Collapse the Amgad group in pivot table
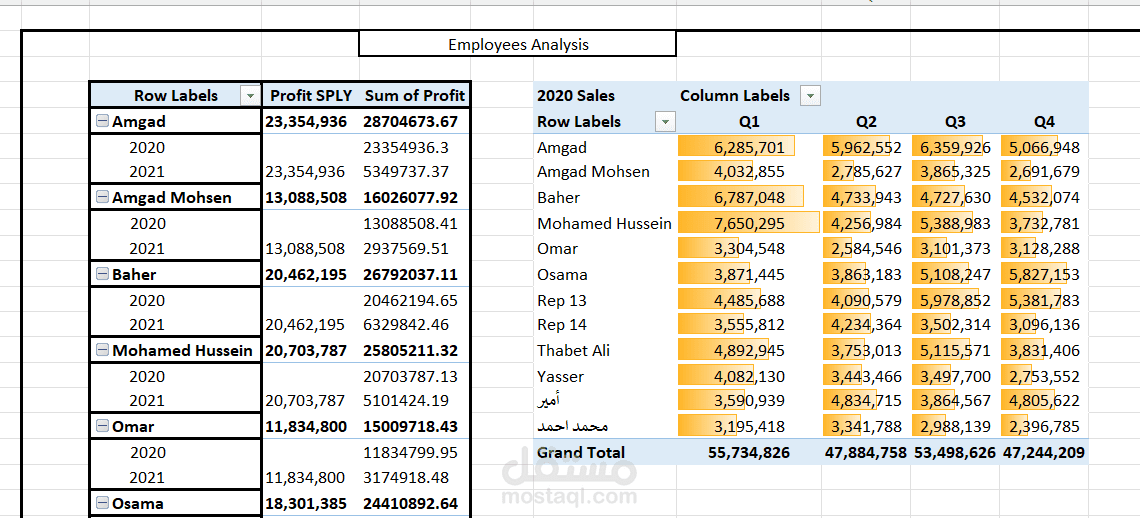Screen dimensions: 1140x518 pos(102,122)
